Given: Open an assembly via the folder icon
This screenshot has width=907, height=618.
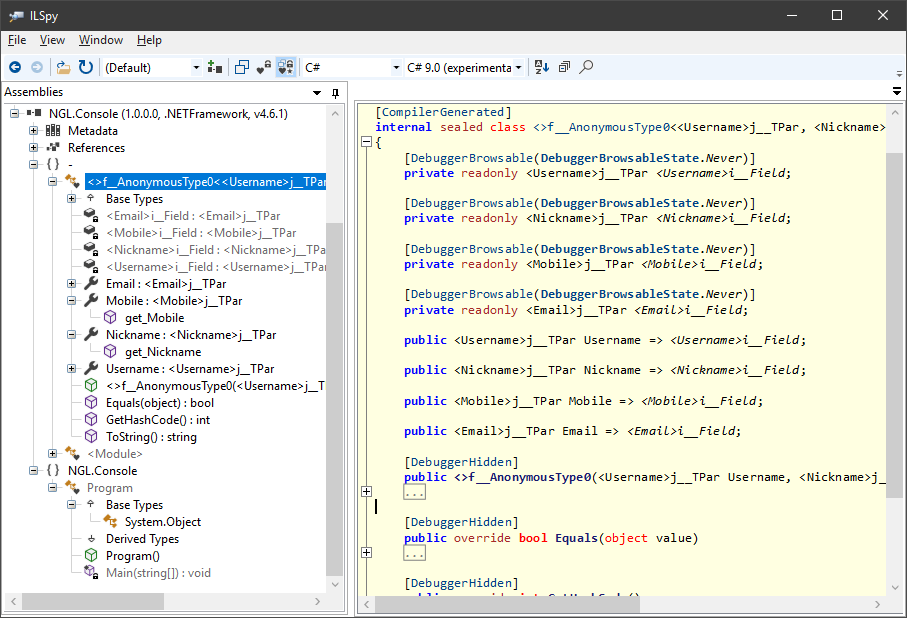Looking at the screenshot, I should (x=63, y=68).
